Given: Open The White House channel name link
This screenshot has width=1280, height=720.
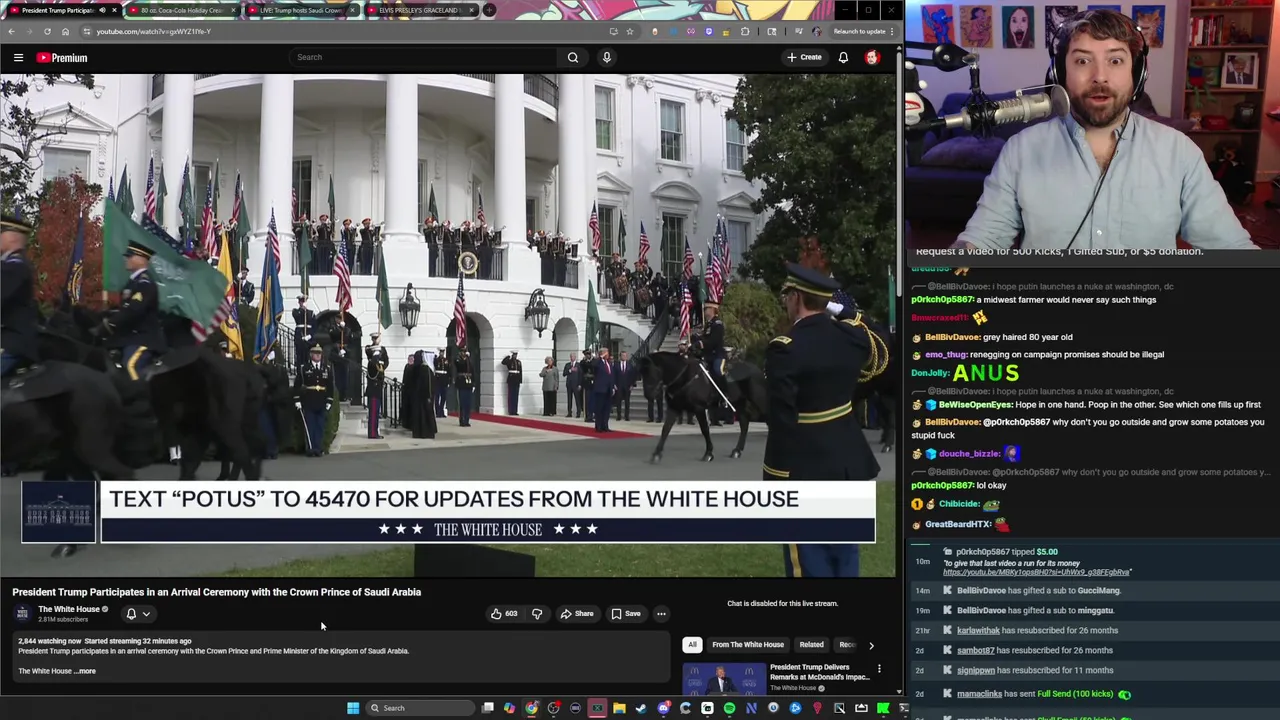Looking at the screenshot, I should [x=69, y=609].
